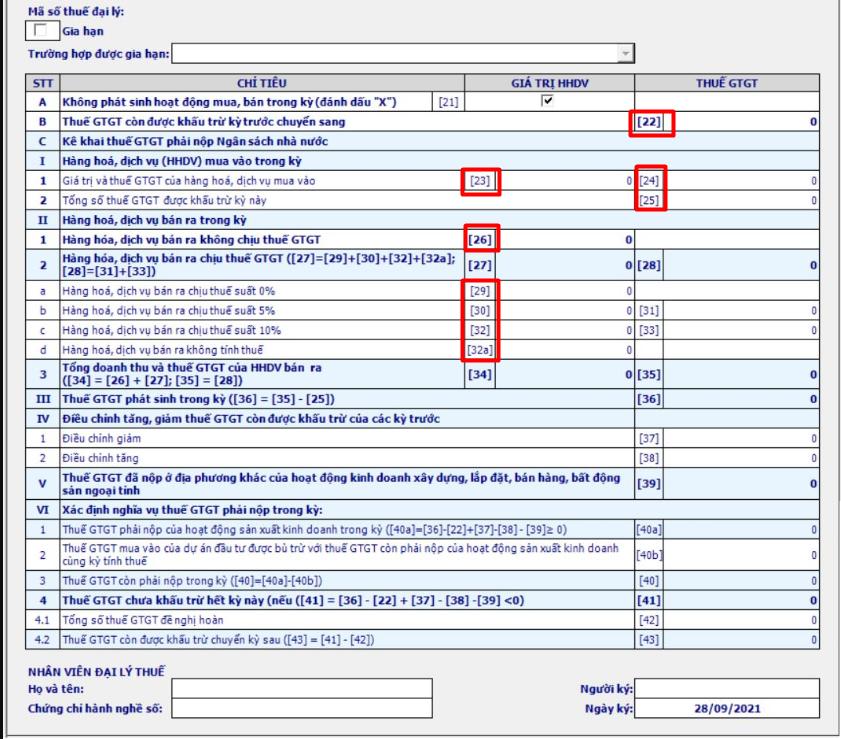The height and width of the screenshot is (739, 841).
Task: Click the [23] purchase value field
Action: click(566, 181)
